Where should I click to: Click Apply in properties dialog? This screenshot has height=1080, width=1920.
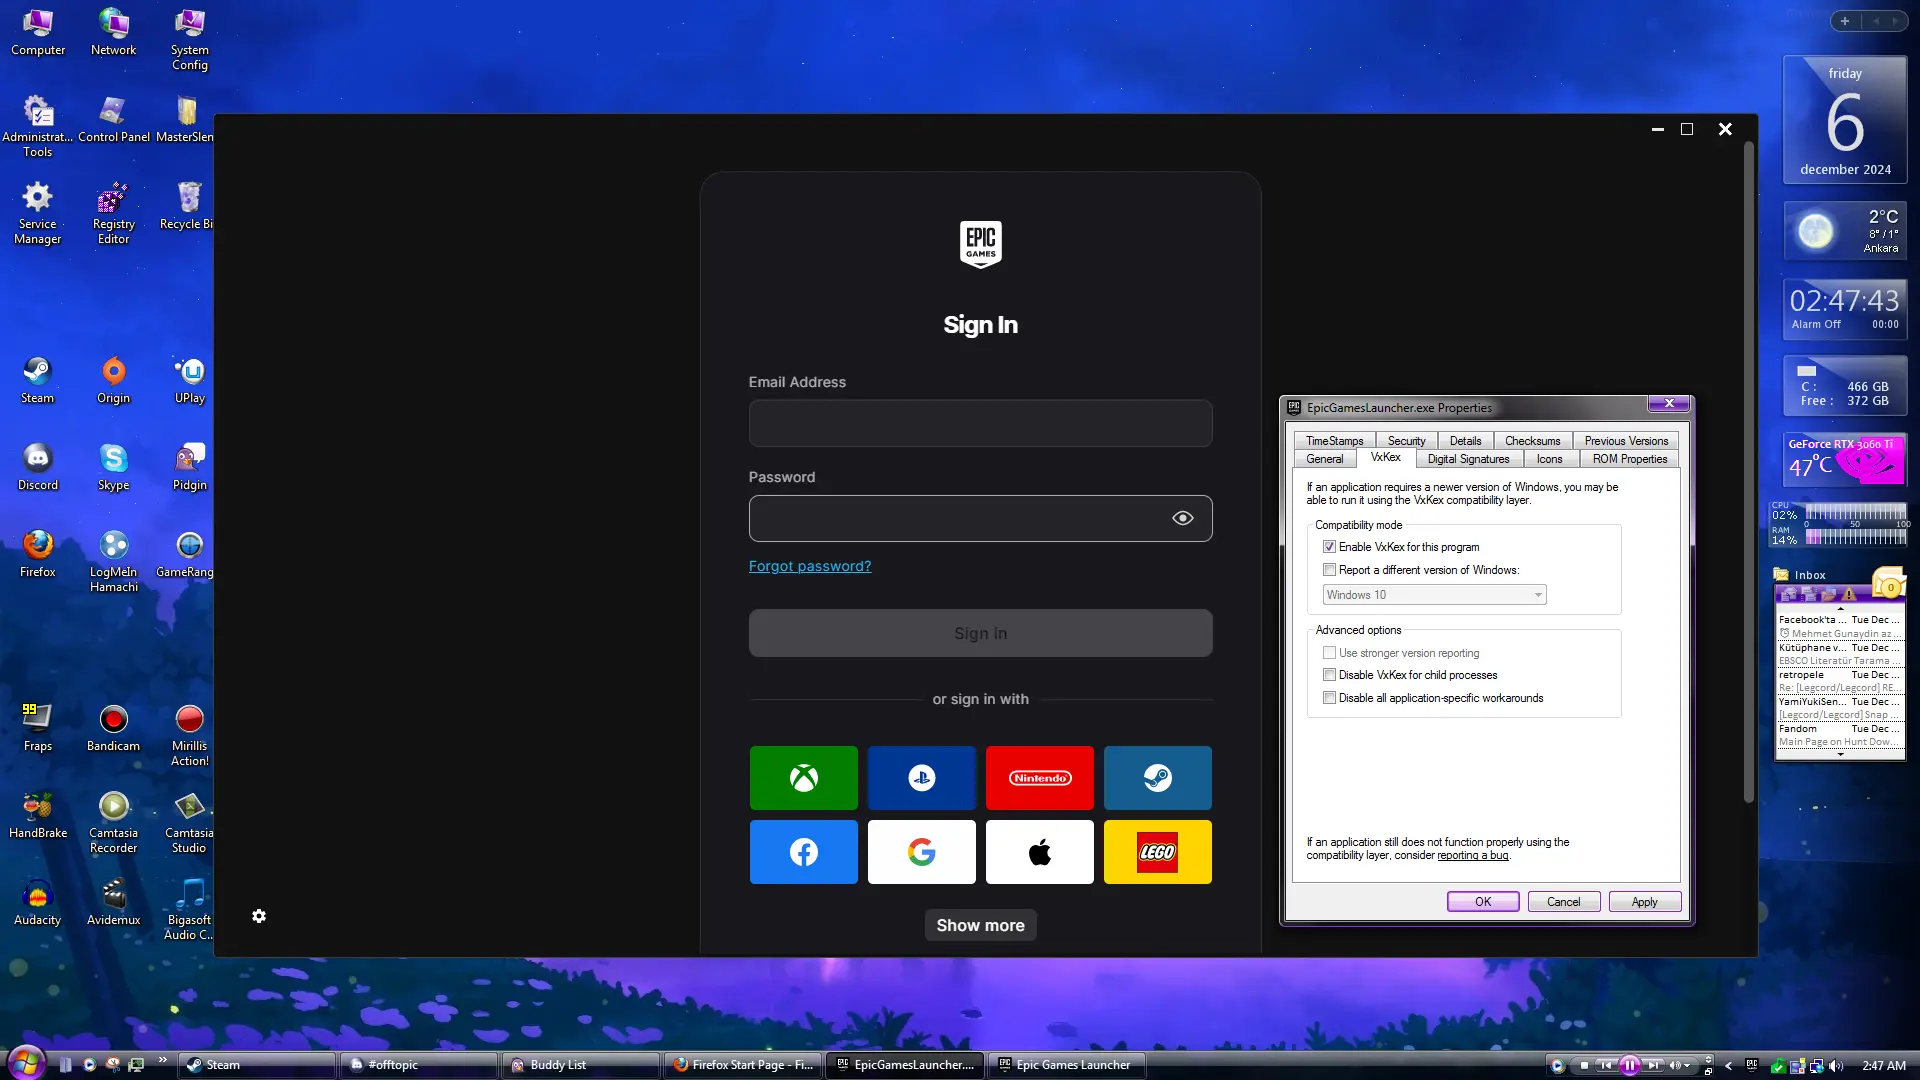[1644, 902]
